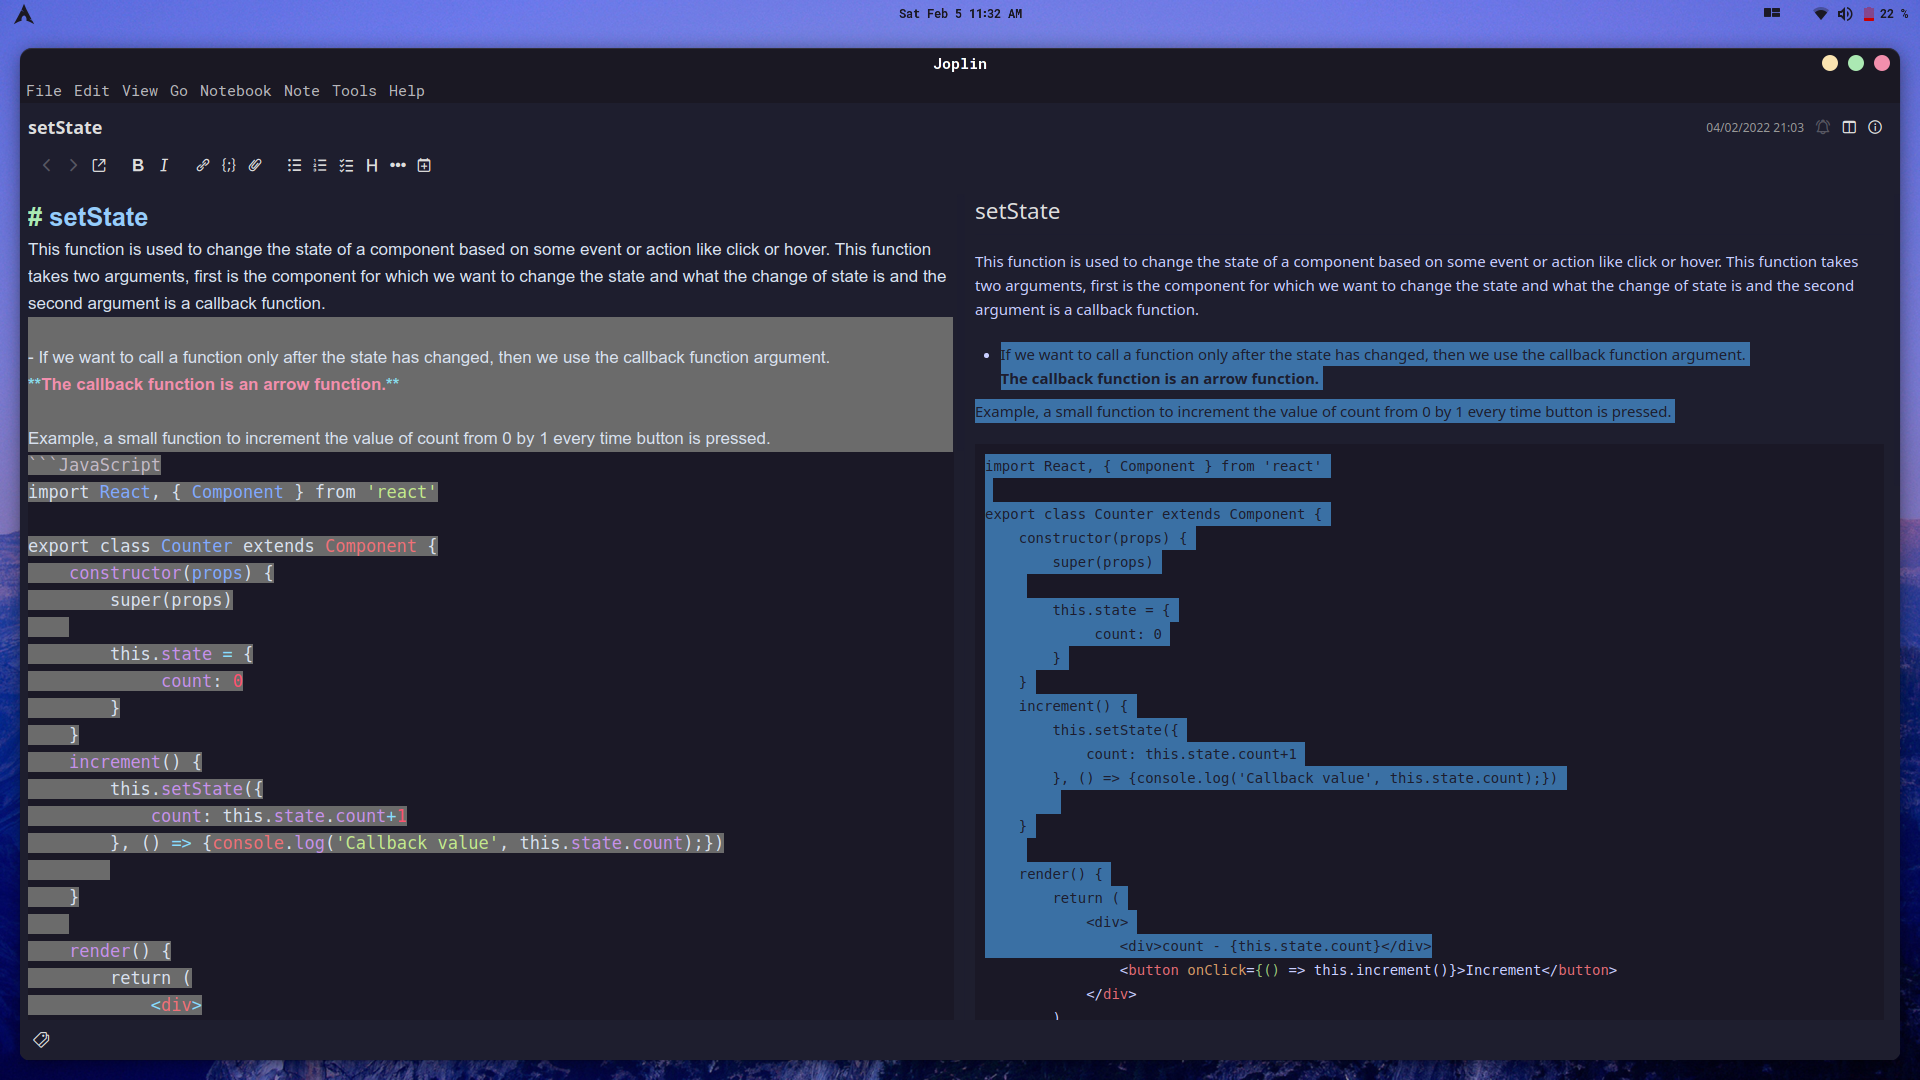1920x1080 pixels.
Task: Insert numbered list from toolbar
Action: tap(320, 166)
